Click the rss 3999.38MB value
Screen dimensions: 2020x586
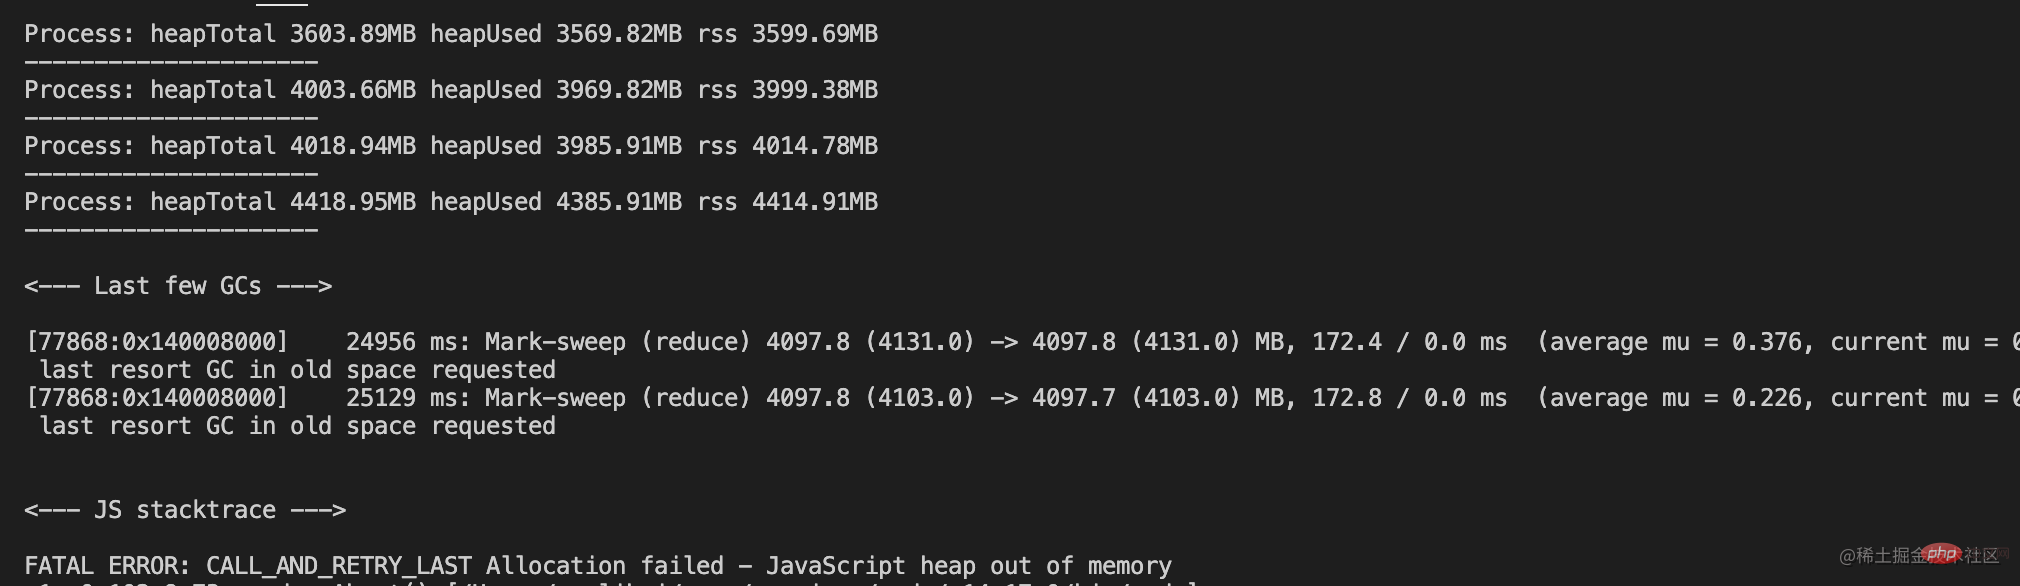pos(788,90)
